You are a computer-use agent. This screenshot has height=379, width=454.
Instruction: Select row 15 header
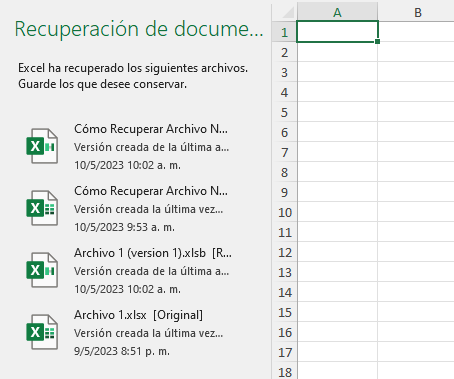click(x=284, y=312)
